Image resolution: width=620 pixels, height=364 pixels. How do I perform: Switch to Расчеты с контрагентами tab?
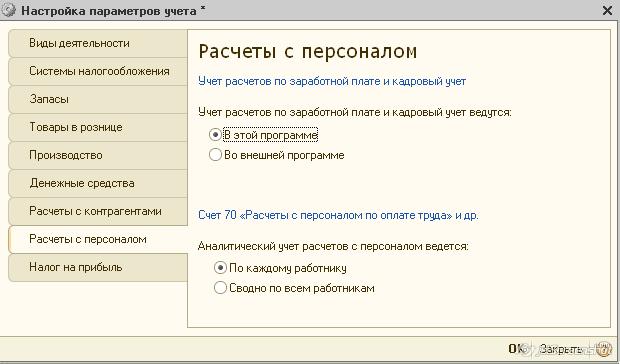pos(98,211)
